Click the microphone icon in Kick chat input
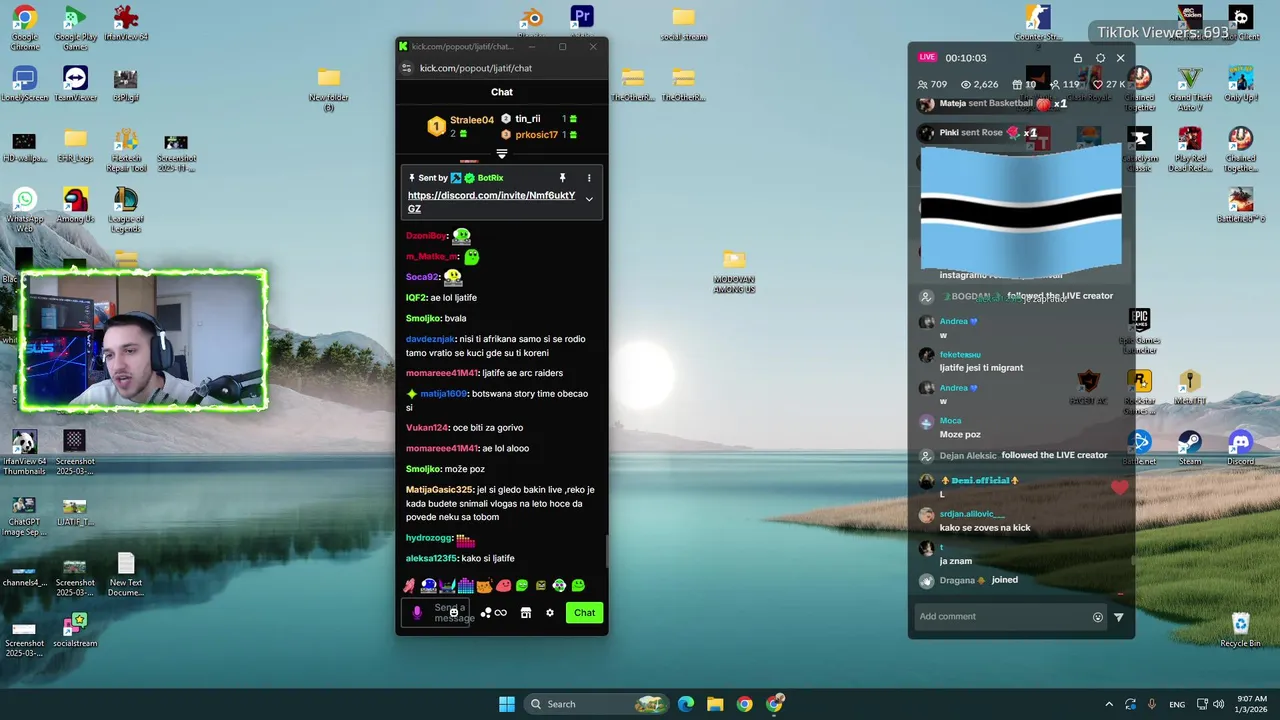The height and width of the screenshot is (720, 1280). (417, 613)
